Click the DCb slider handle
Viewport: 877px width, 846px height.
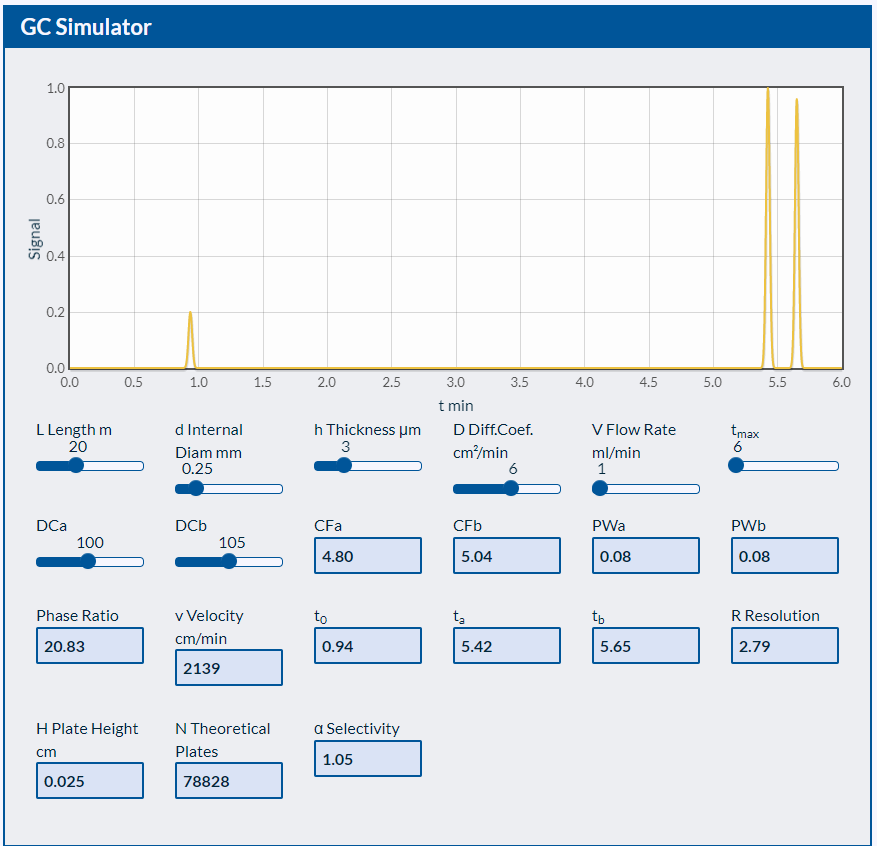229,561
